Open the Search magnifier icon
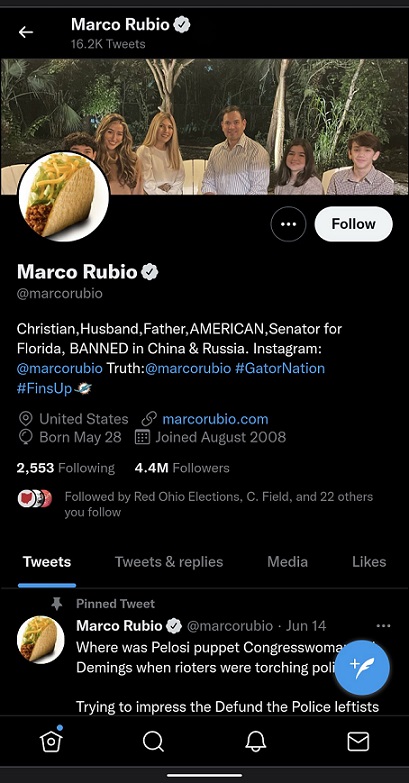The width and height of the screenshot is (409, 783). point(153,741)
